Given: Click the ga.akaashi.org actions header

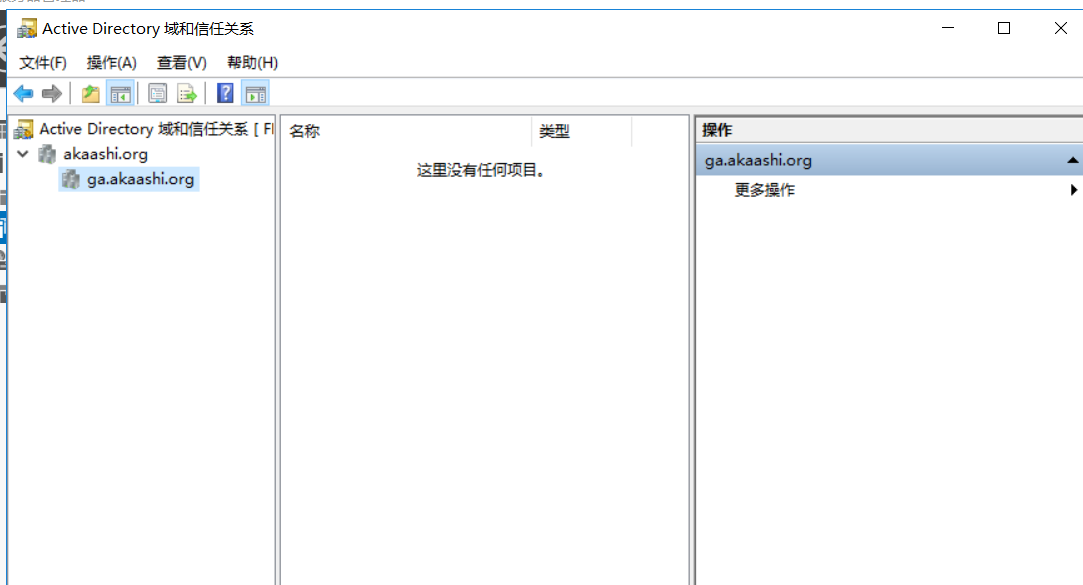Looking at the screenshot, I should [x=889, y=160].
